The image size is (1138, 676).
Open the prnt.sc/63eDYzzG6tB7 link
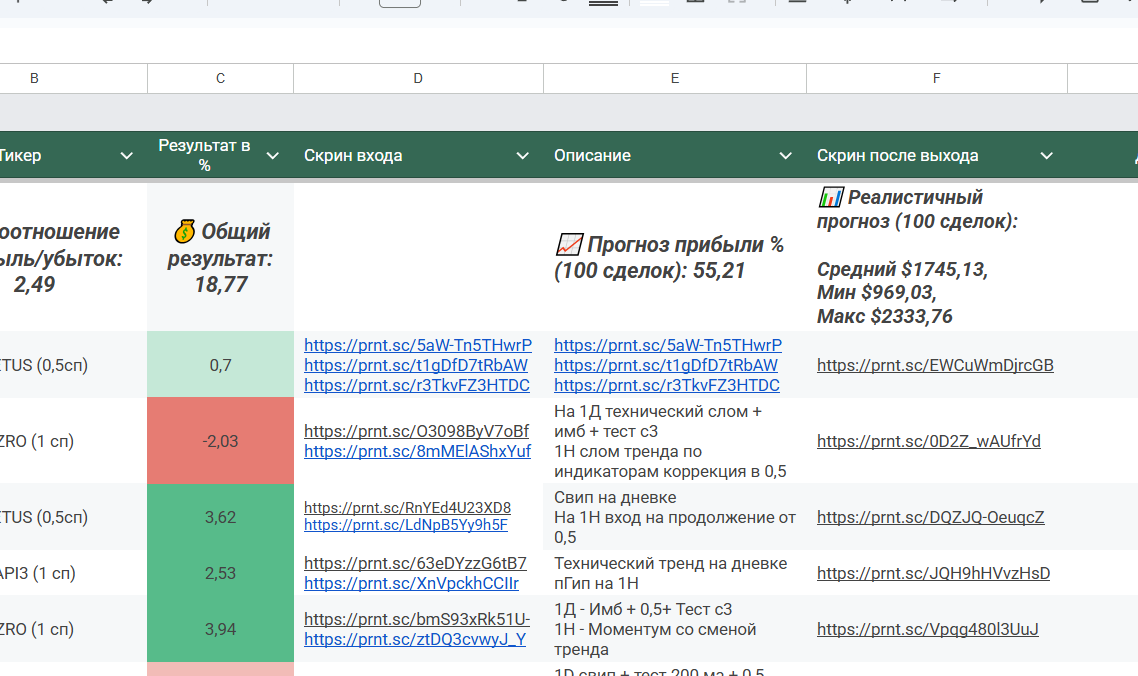click(415, 563)
